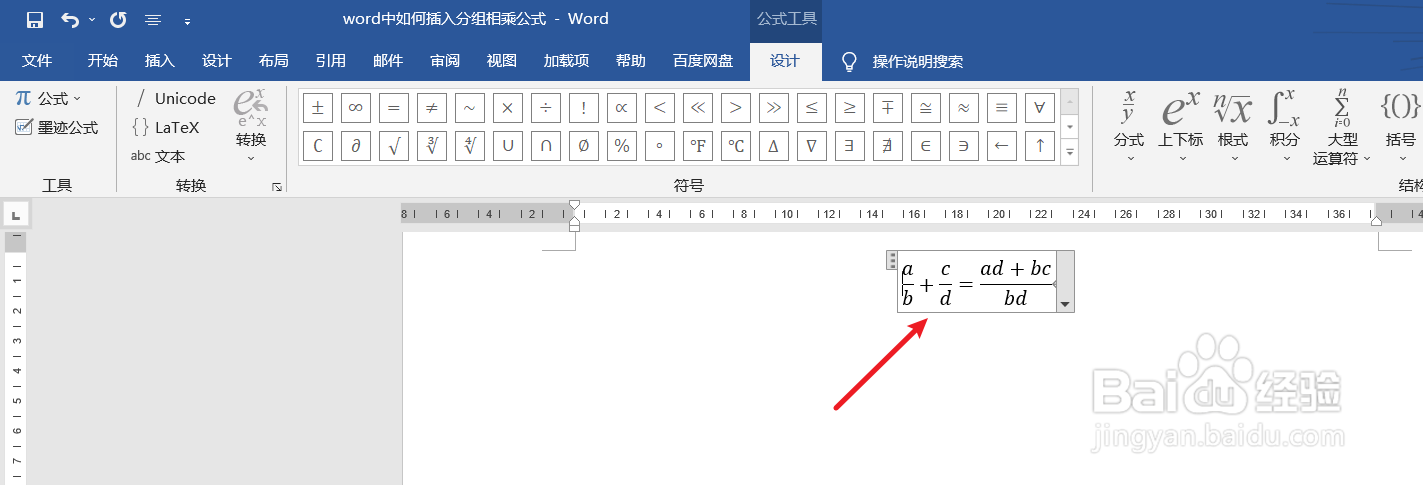The image size is (1423, 485).
Task: Open the 转换 group dialog launcher
Action: 276,186
